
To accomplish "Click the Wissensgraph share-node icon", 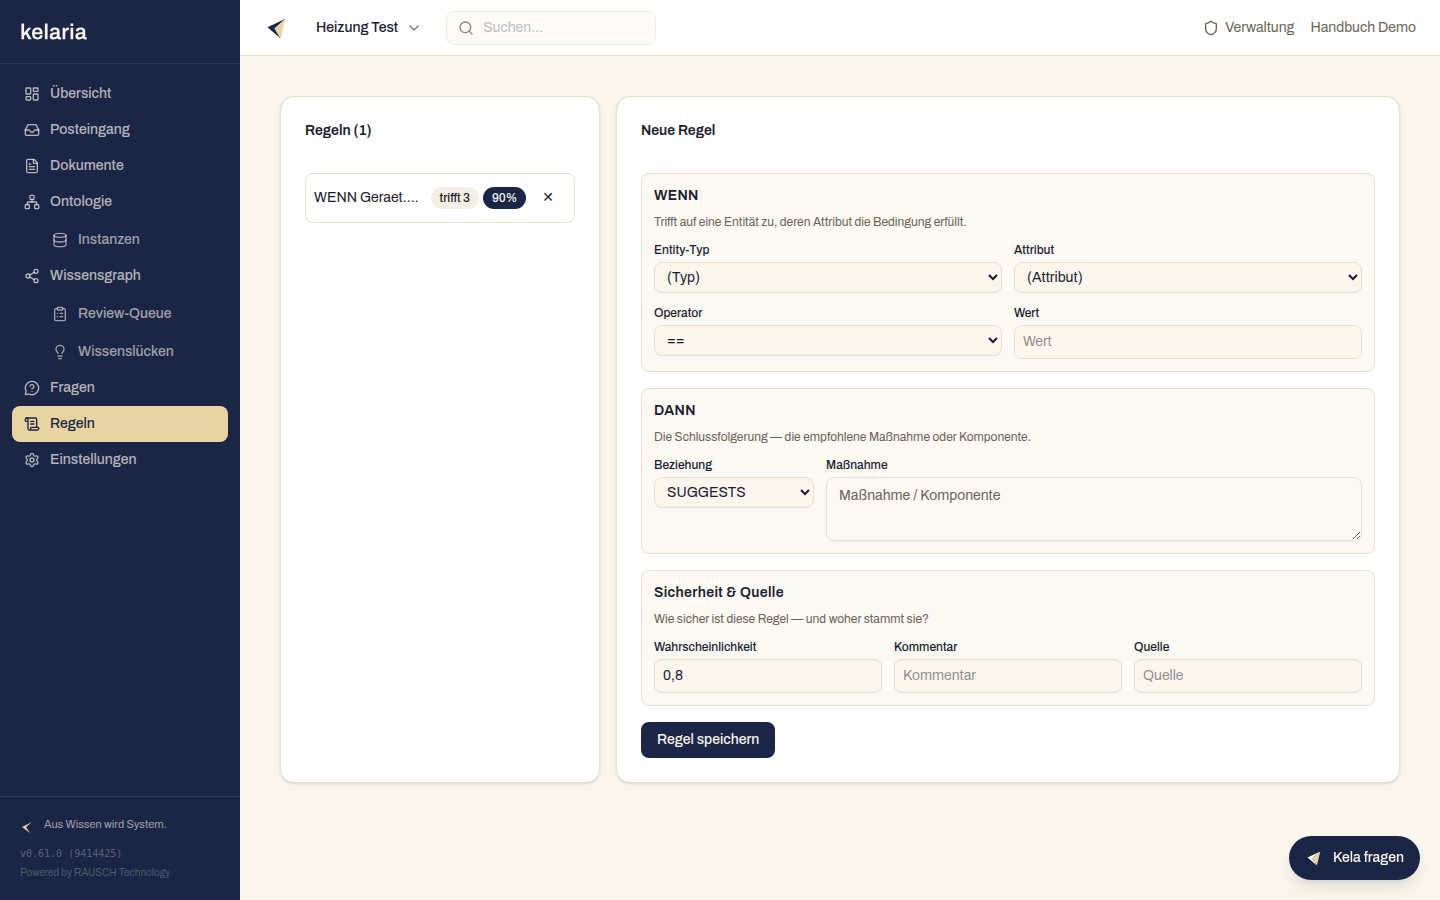I will (32, 276).
